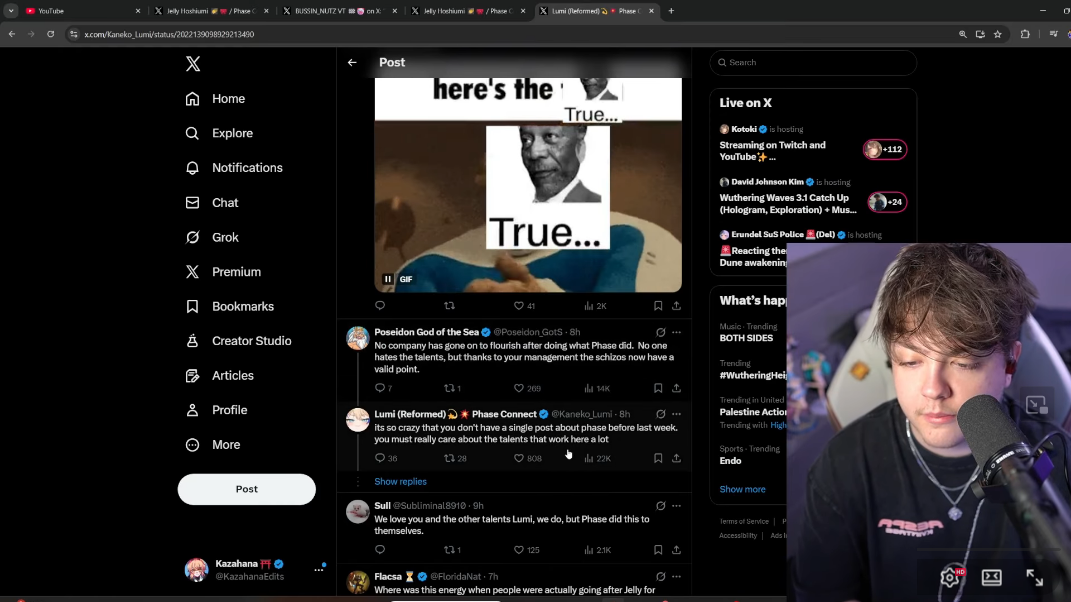Reply to Poseidon's post with 7 replies
Image resolution: width=1071 pixels, height=602 pixels.
pos(384,388)
